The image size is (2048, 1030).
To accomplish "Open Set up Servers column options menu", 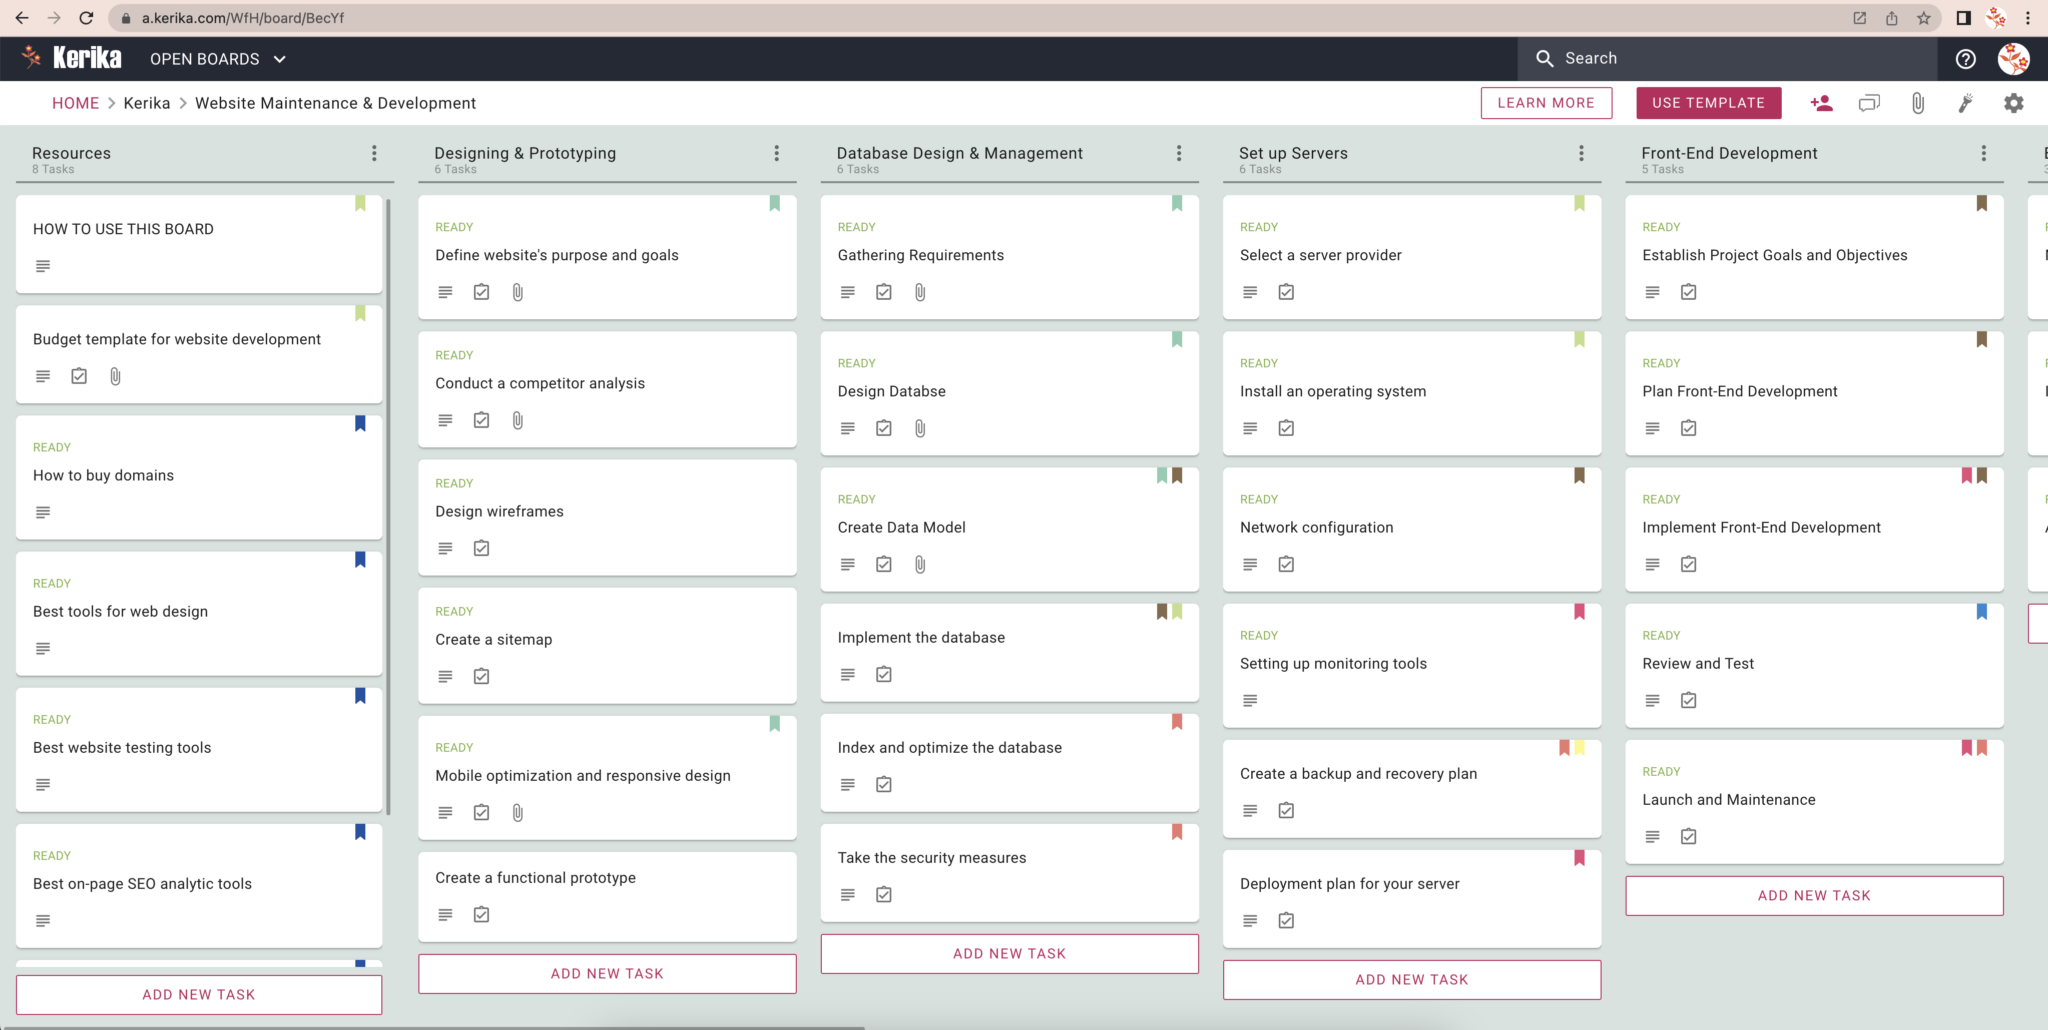I will (1581, 153).
